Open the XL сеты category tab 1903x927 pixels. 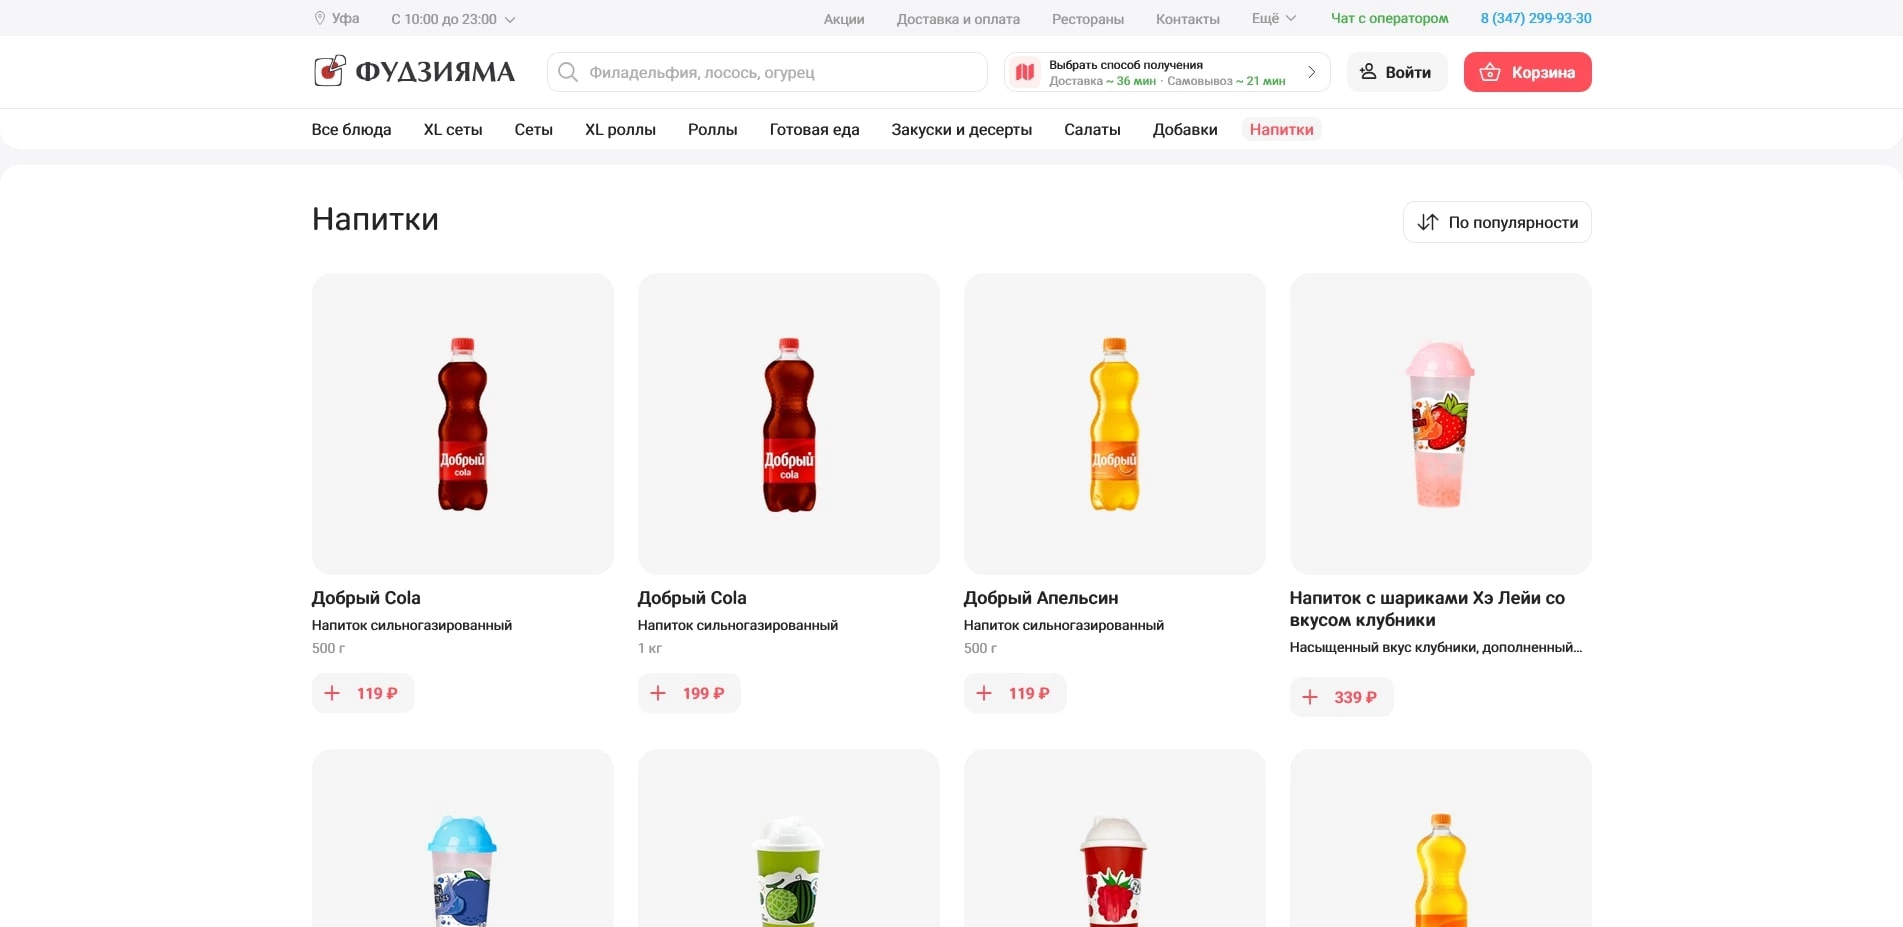[452, 129]
